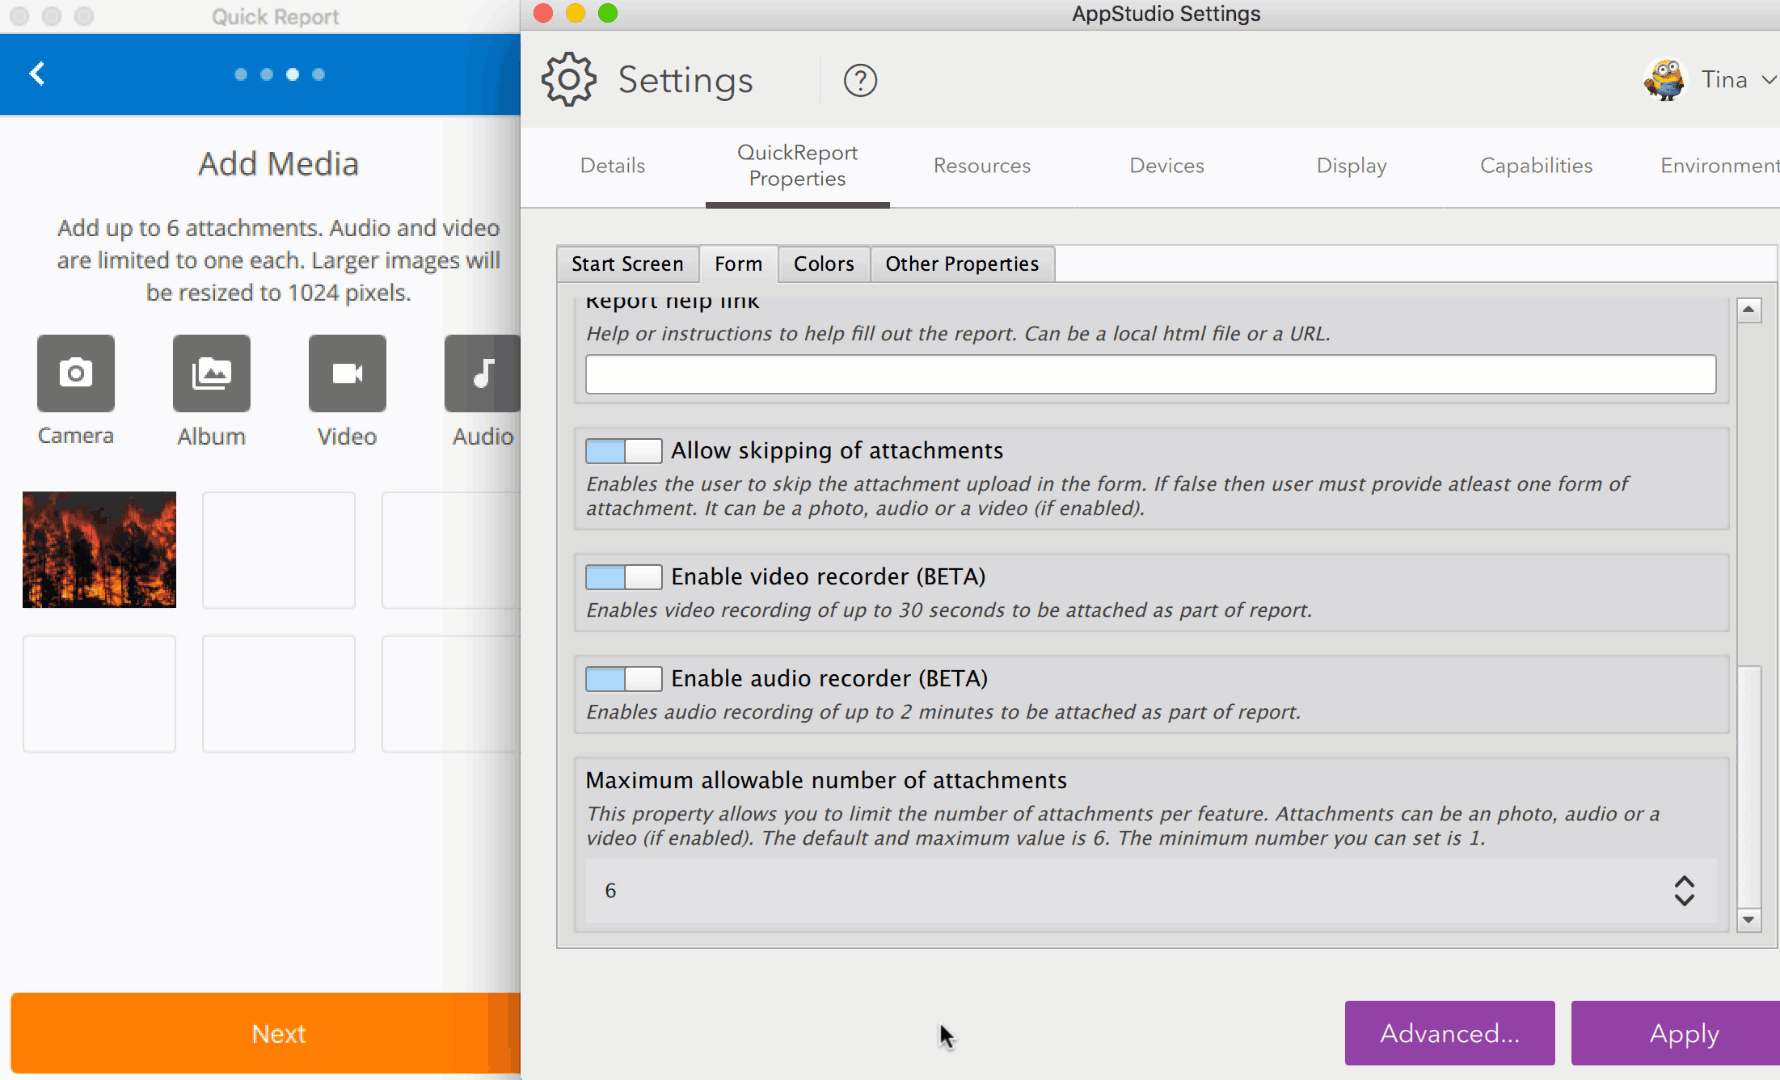Click the third page indicator dot

pyautogui.click(x=292, y=74)
